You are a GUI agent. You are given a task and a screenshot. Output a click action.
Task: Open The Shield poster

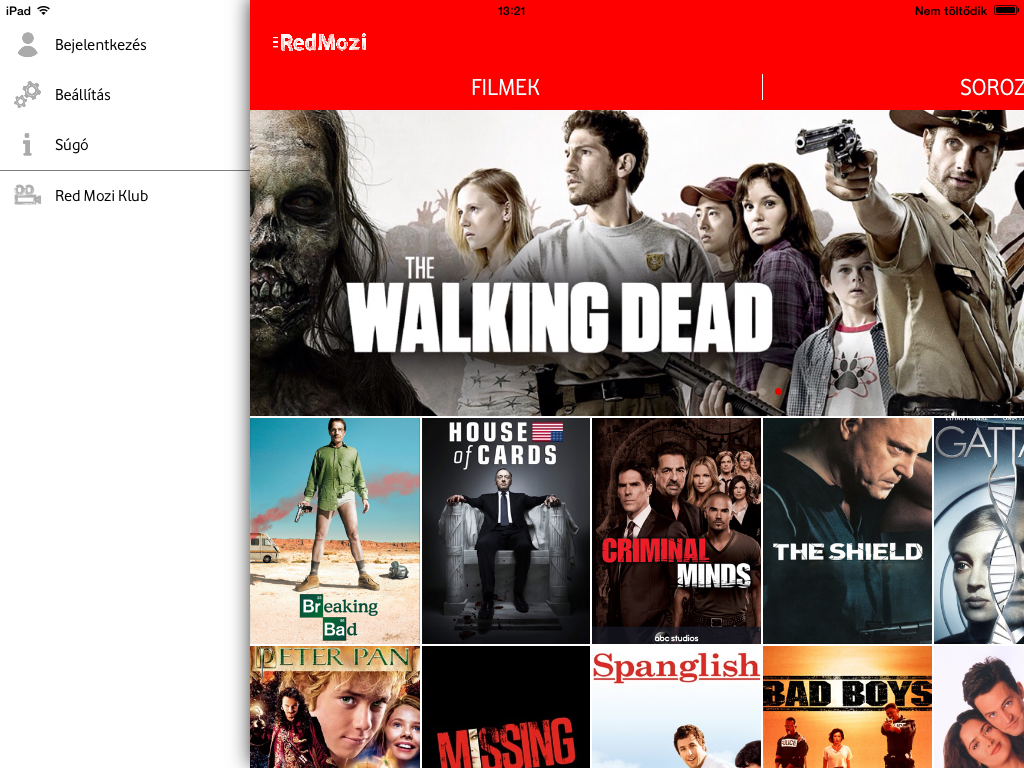pos(847,530)
